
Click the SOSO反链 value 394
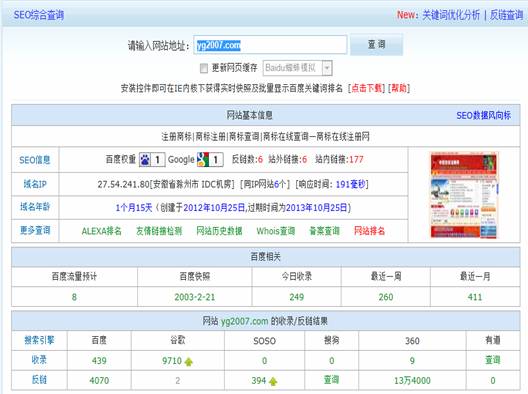pos(259,381)
